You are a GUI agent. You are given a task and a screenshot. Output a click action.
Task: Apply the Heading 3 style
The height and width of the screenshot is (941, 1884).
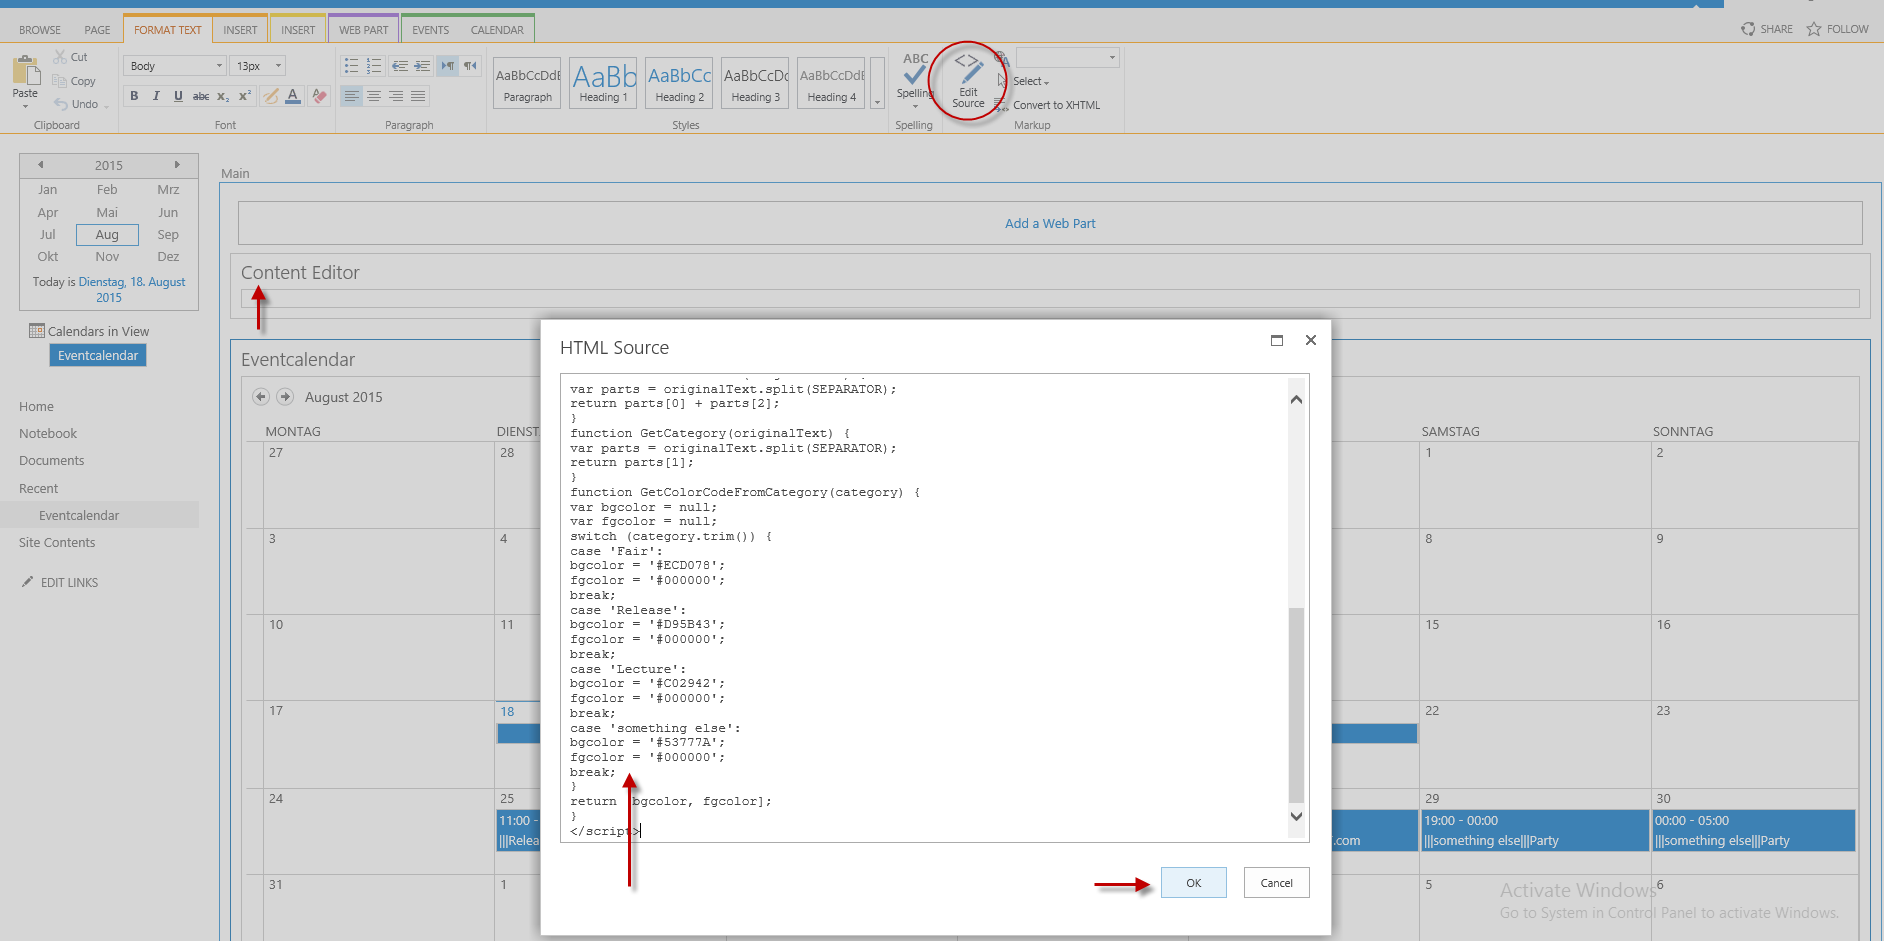click(x=755, y=83)
